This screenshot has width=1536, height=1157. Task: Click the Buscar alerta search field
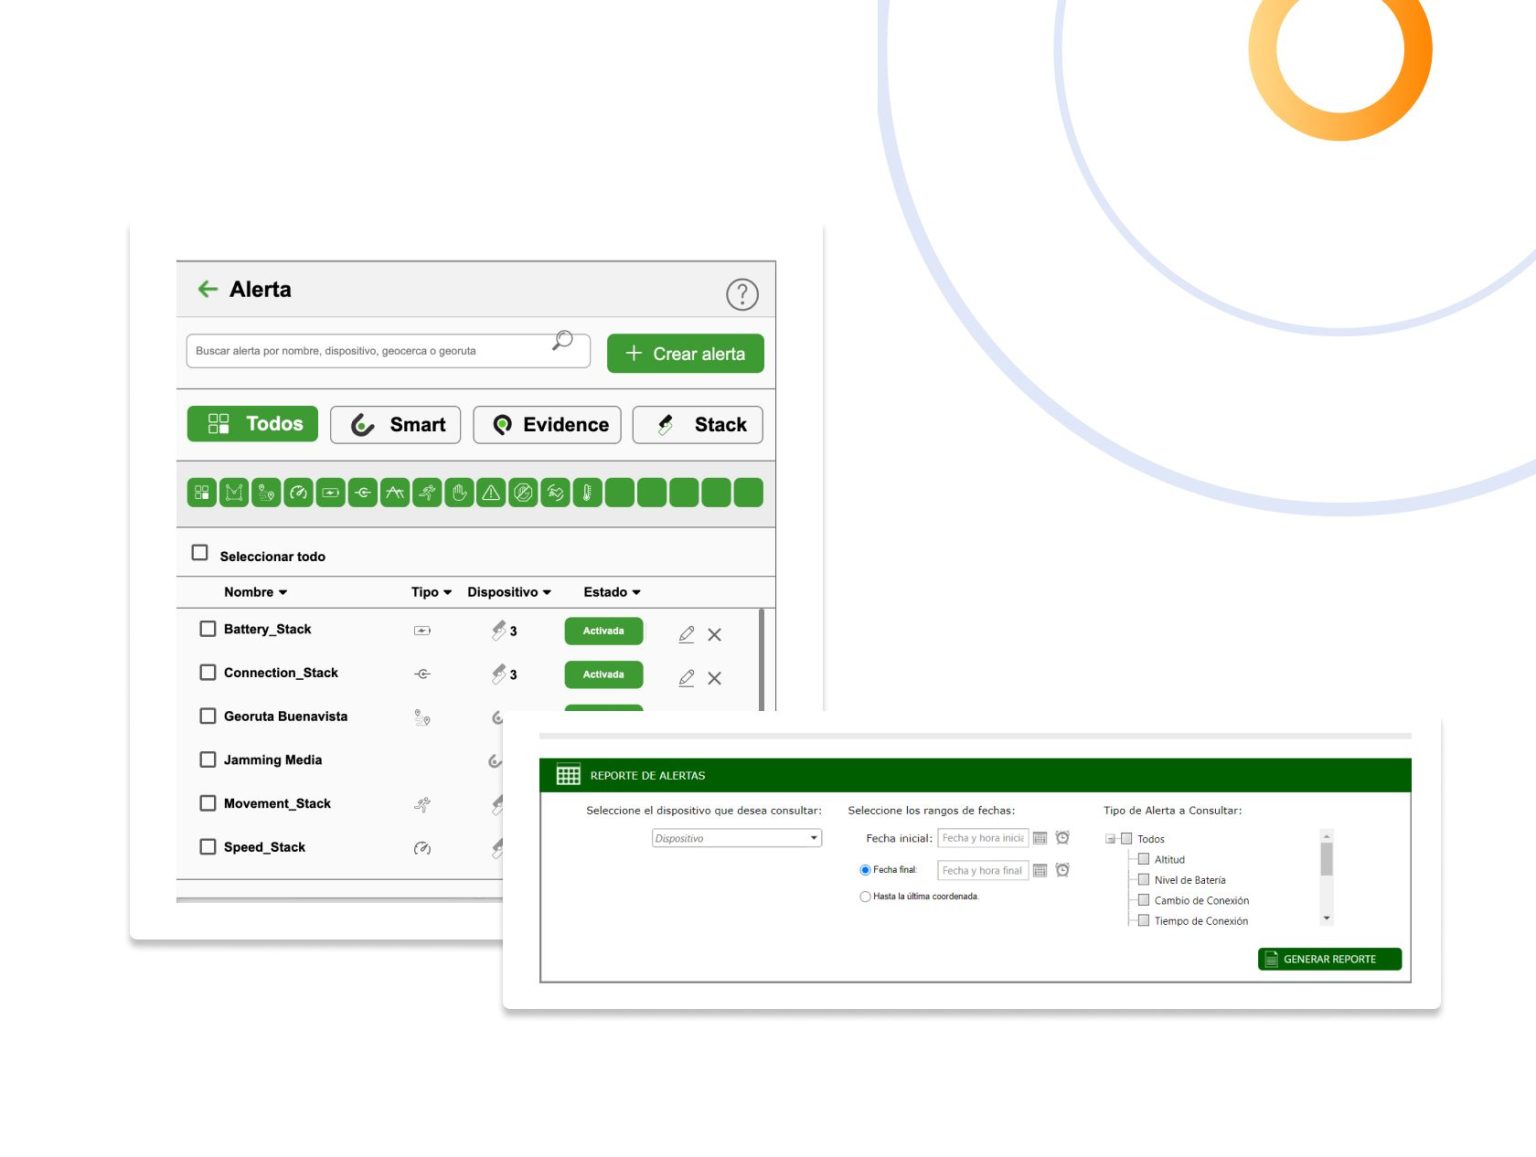[388, 351]
